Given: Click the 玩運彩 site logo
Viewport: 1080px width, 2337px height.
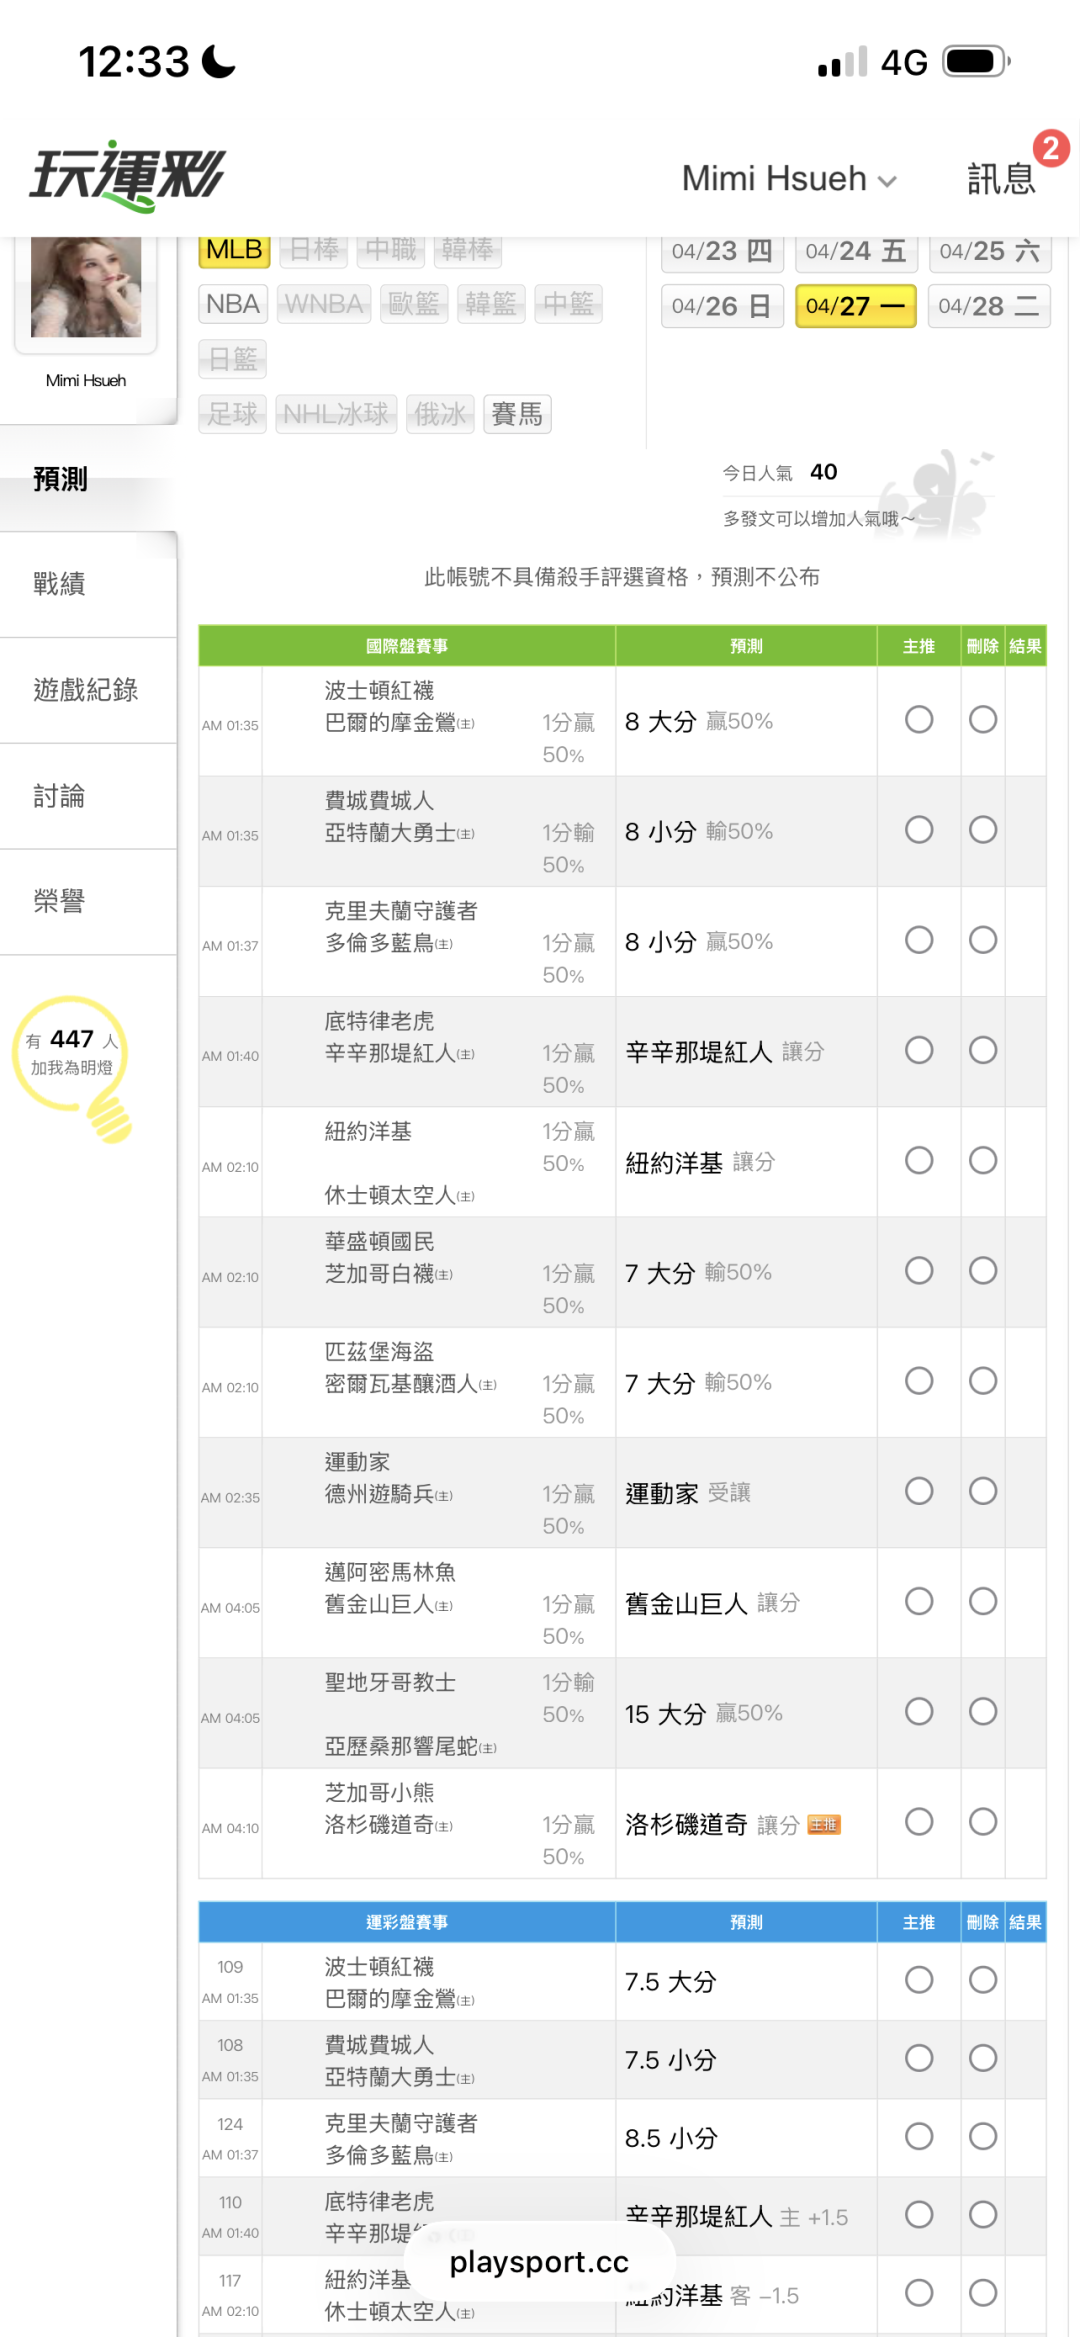Looking at the screenshot, I should pyautogui.click(x=128, y=176).
